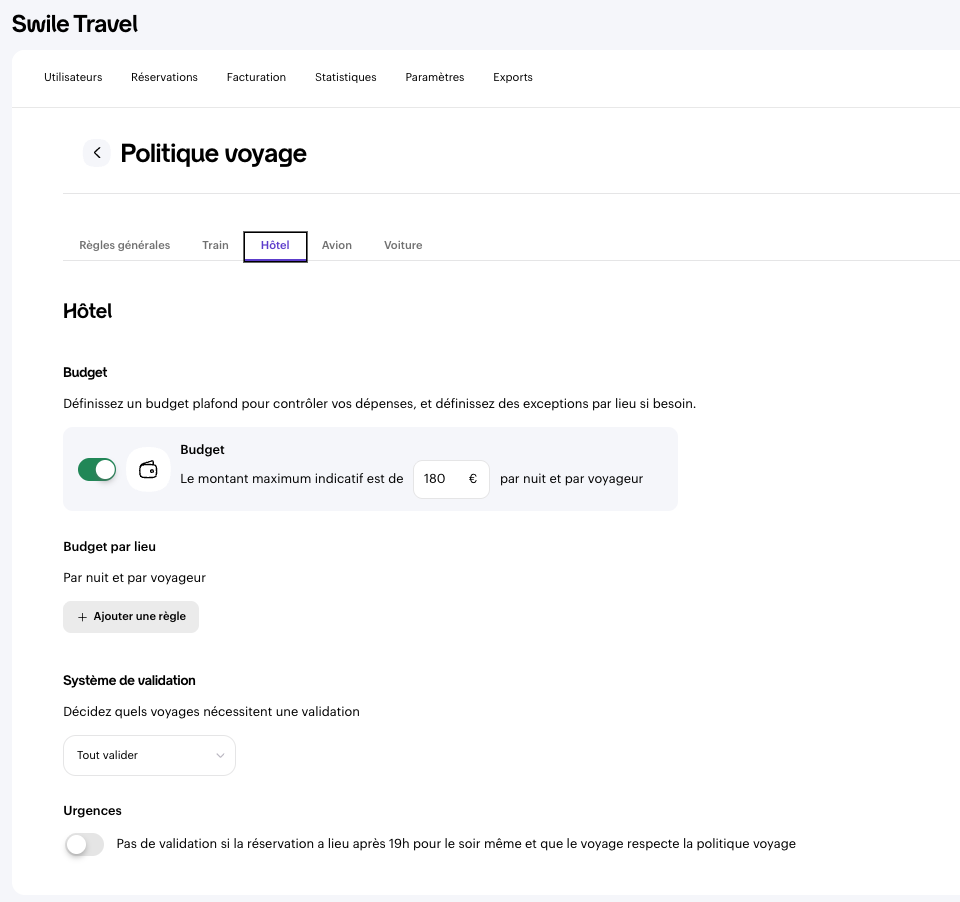Click the Swile Travel logo
Screen dimensions: 960x902
click(75, 24)
